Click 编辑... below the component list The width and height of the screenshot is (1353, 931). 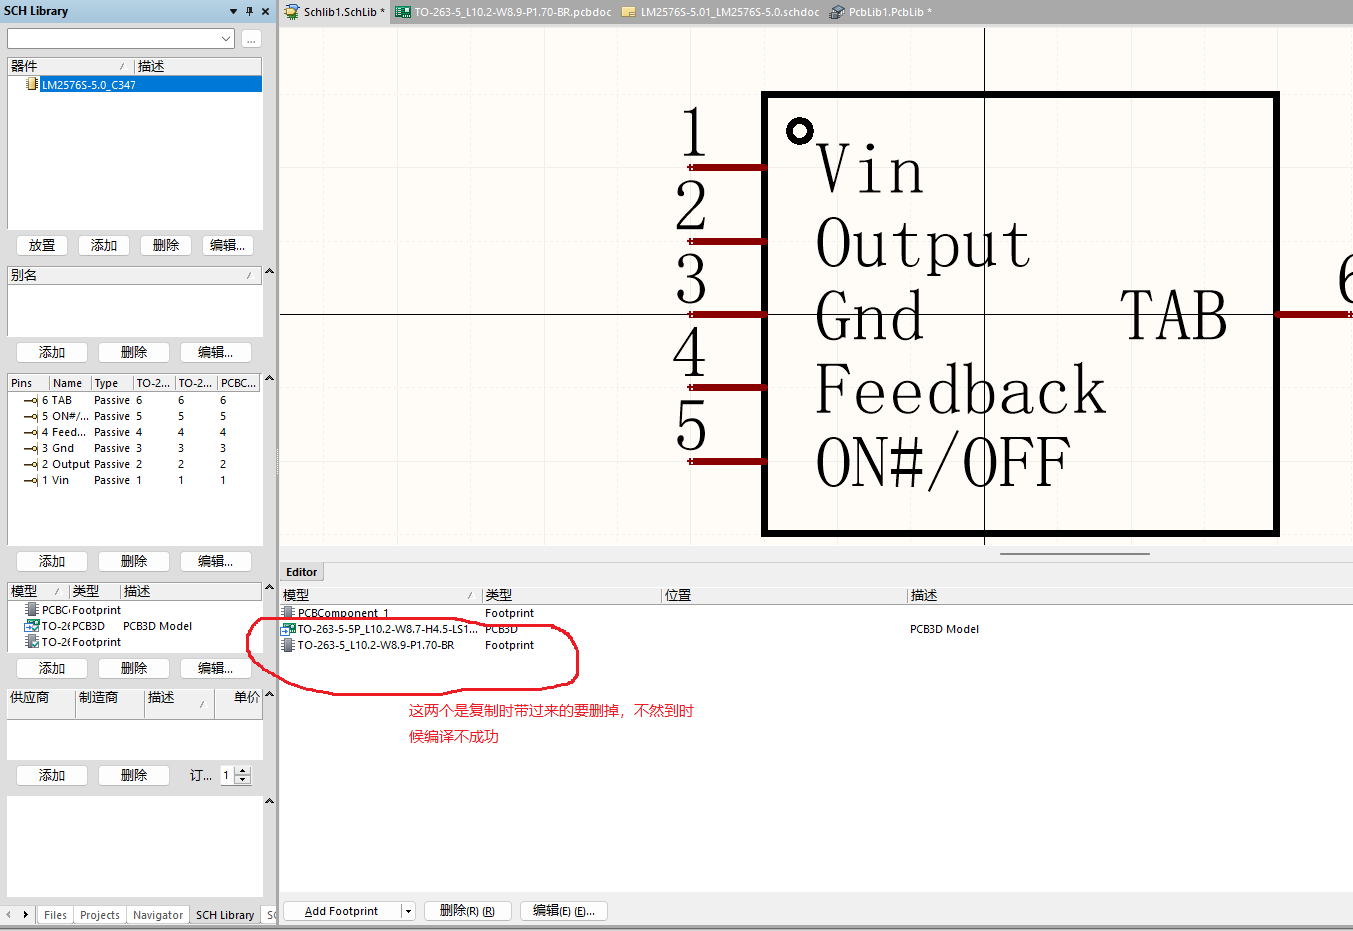coord(228,245)
